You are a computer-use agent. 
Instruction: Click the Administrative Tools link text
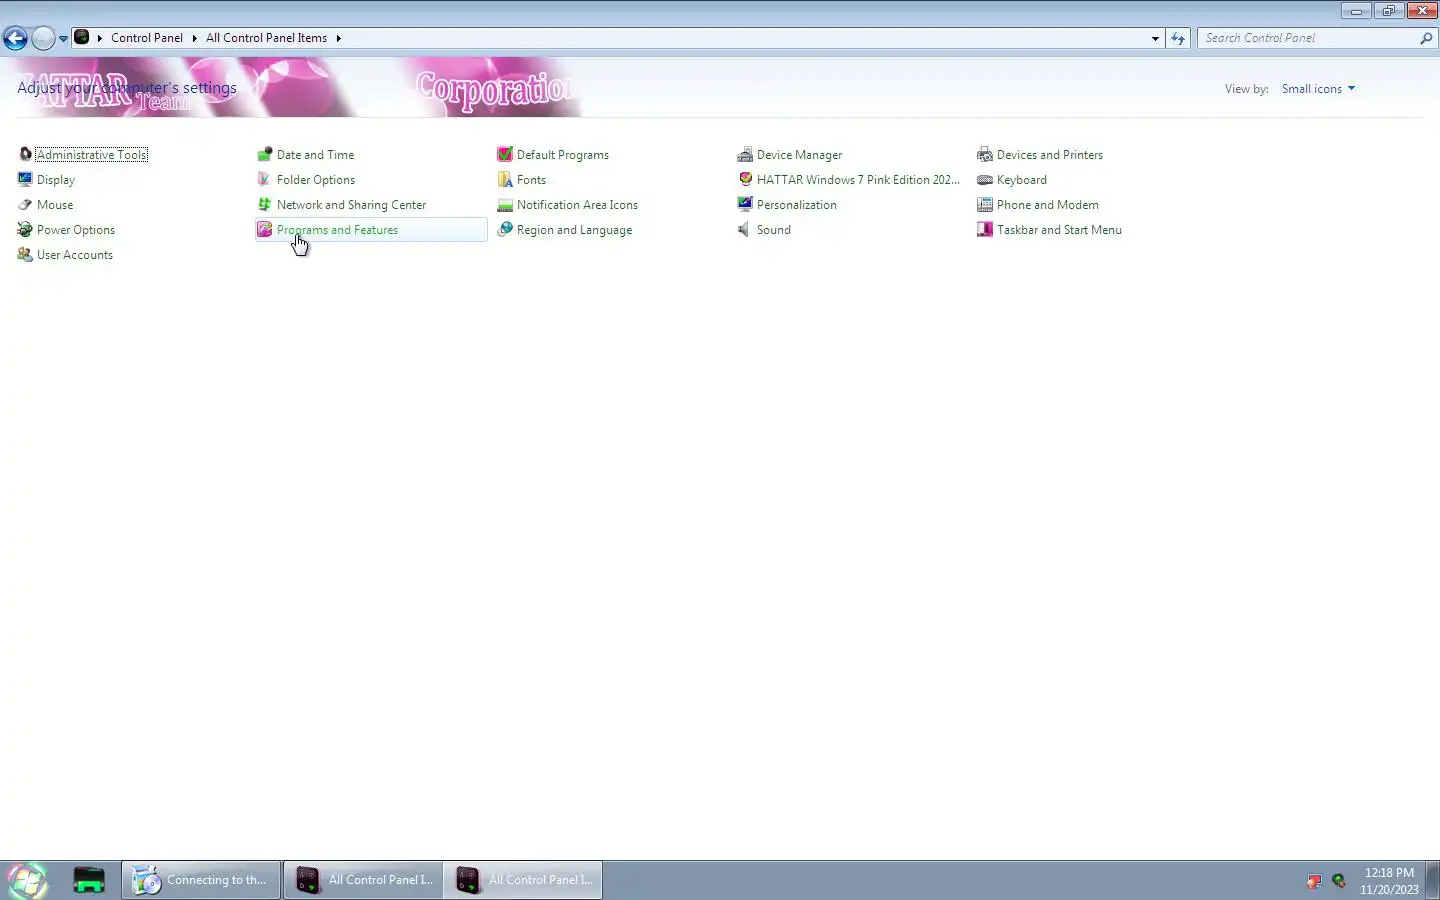92,154
